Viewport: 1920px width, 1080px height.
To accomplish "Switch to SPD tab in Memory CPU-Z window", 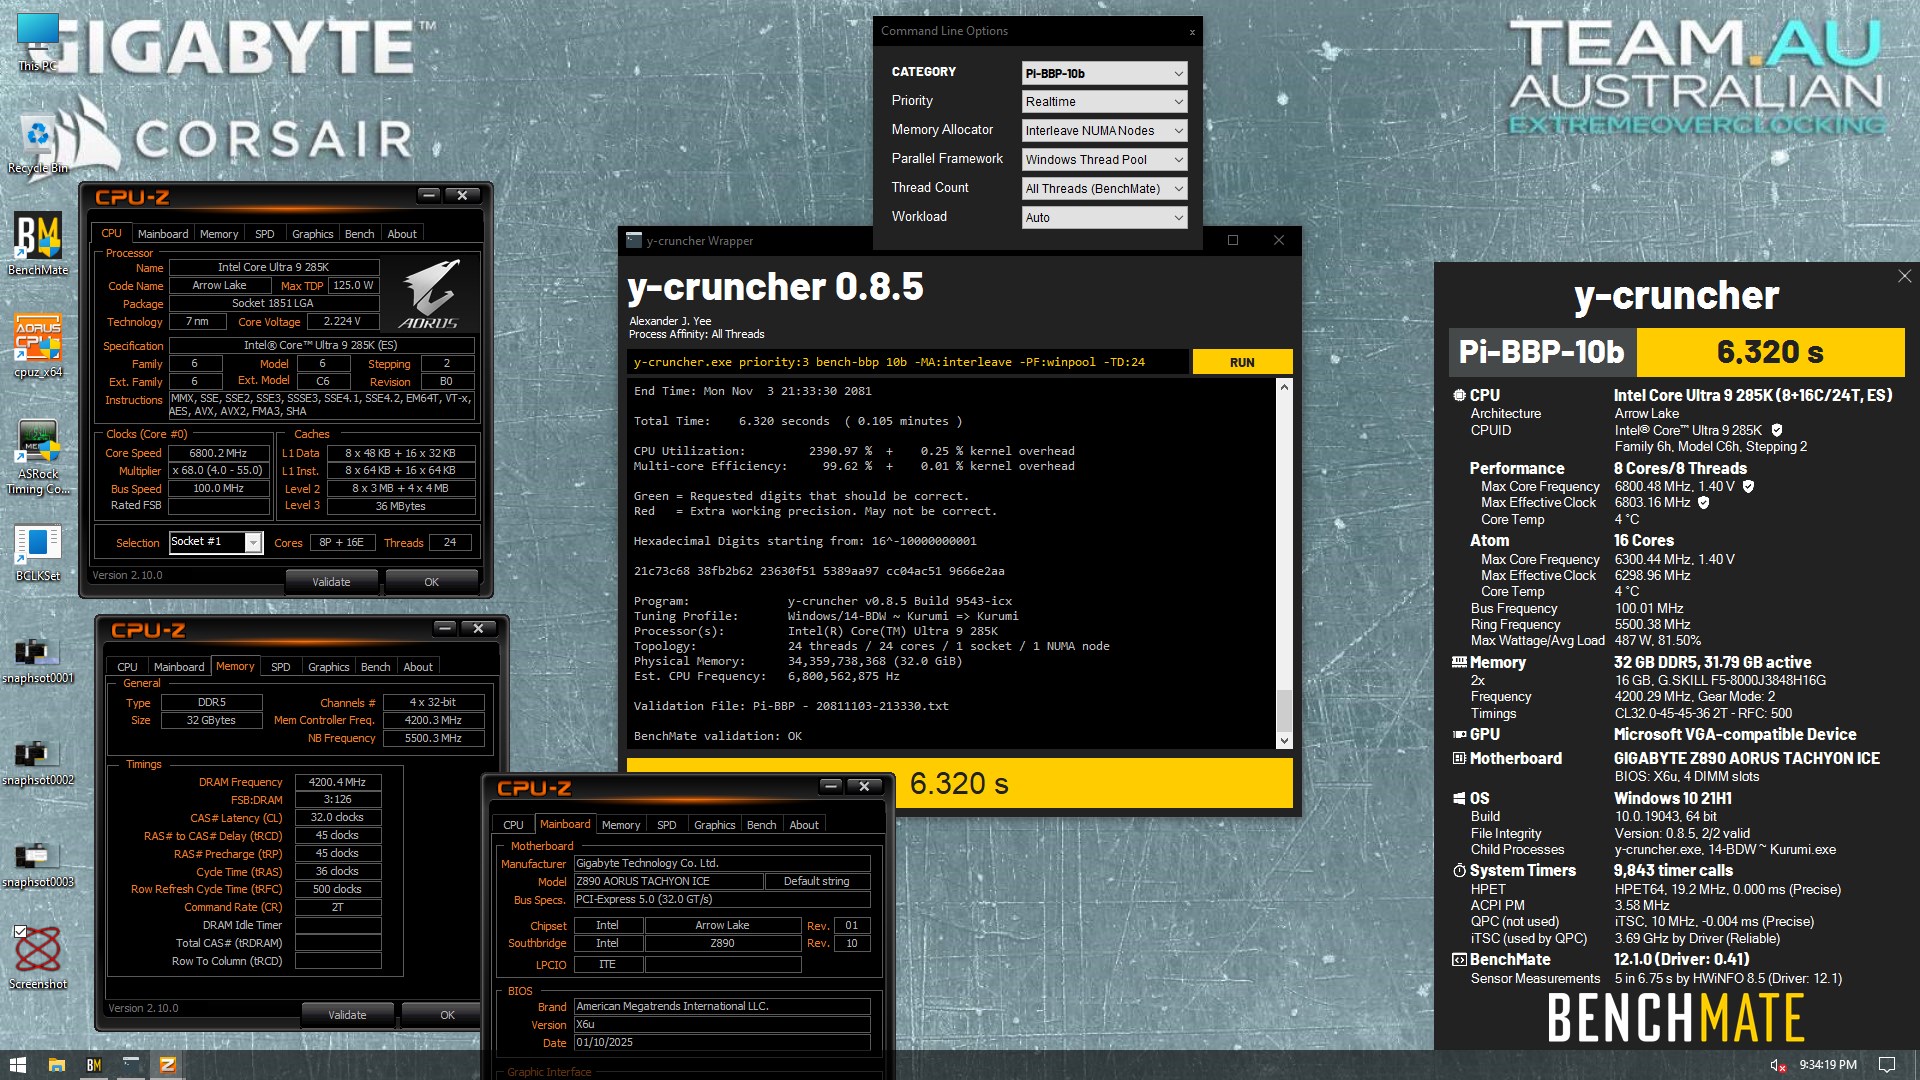I will [281, 667].
